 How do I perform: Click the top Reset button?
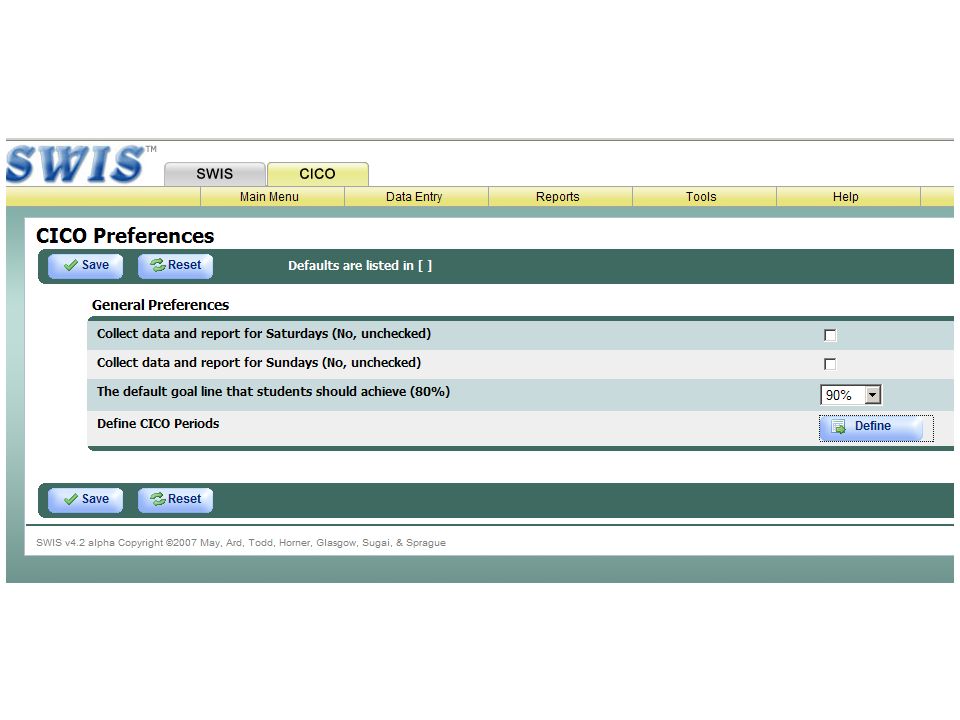(175, 266)
